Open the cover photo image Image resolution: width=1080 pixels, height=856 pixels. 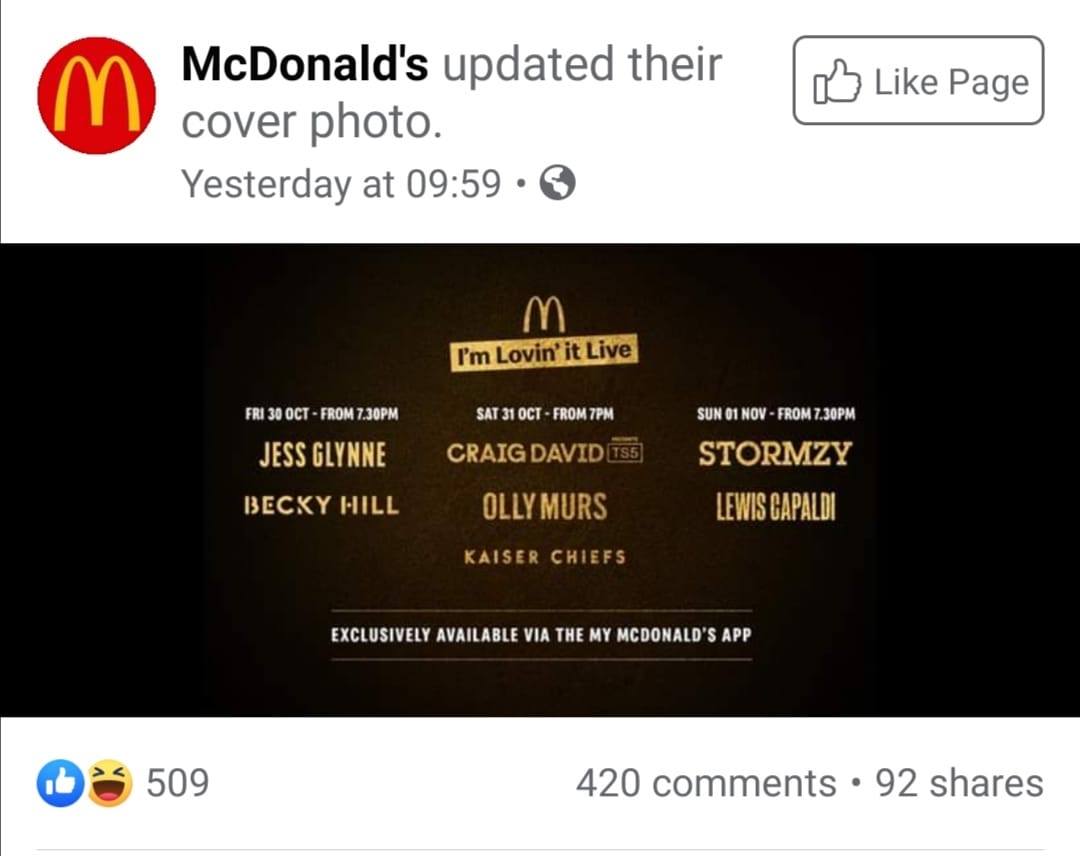540,480
